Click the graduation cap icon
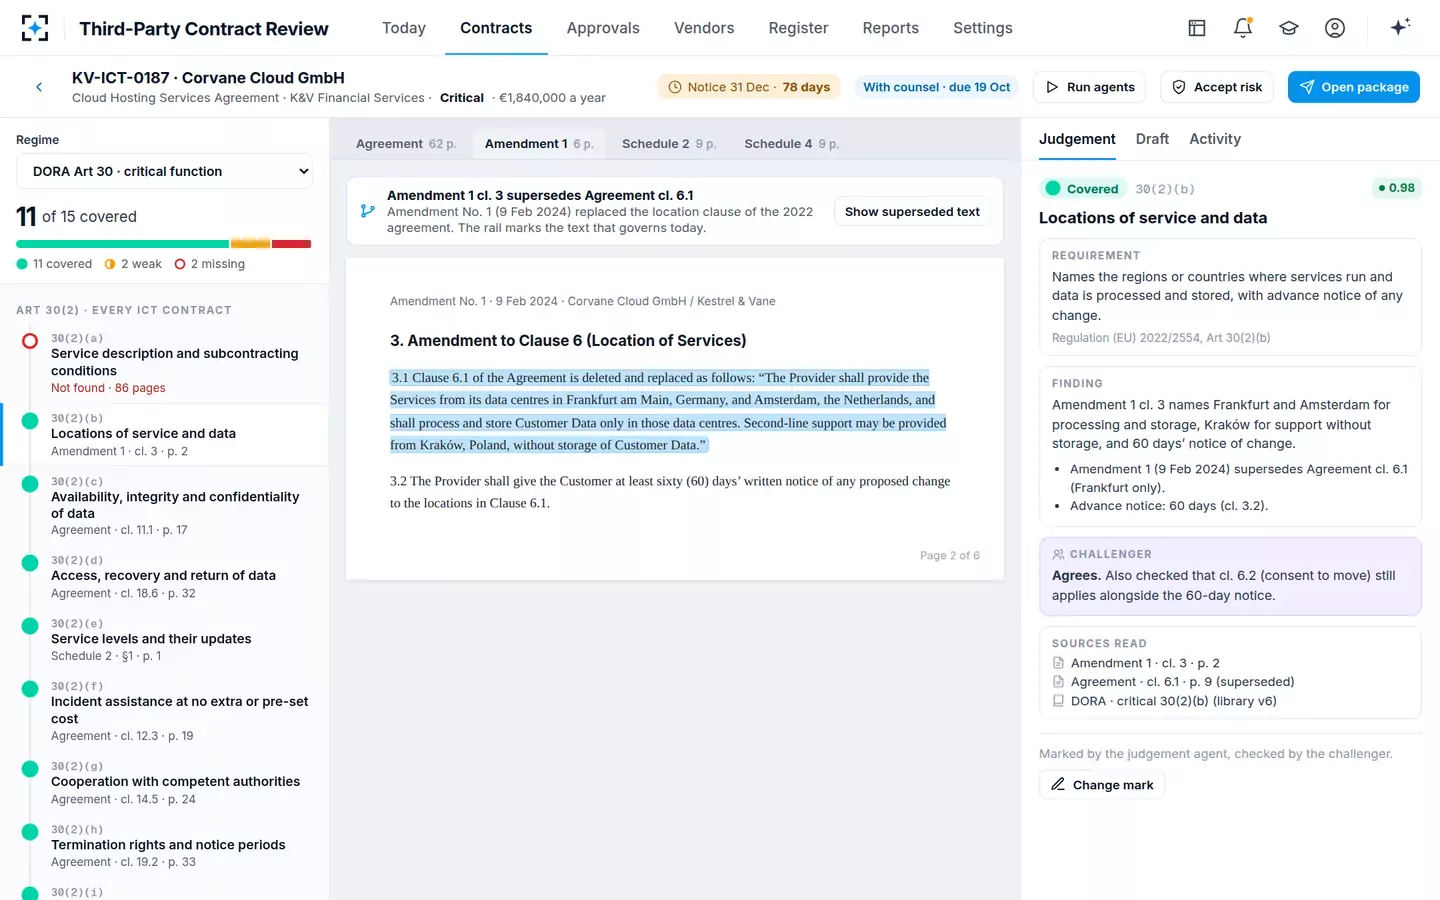The image size is (1440, 900). tap(1289, 28)
